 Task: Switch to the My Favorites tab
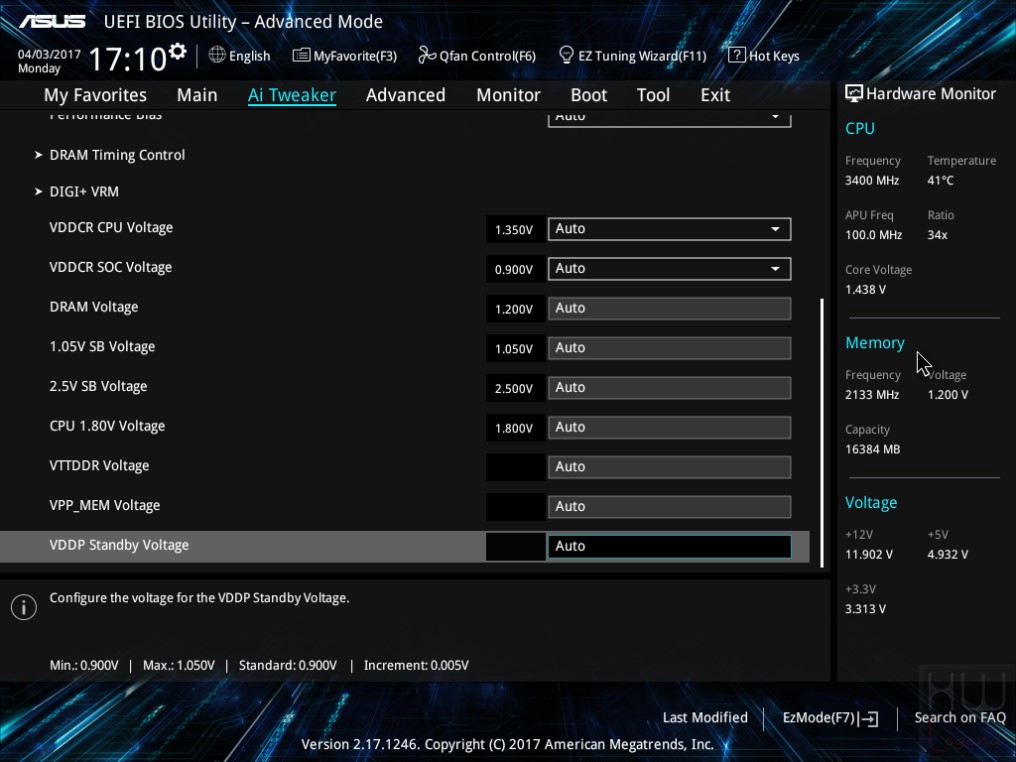tap(95, 95)
